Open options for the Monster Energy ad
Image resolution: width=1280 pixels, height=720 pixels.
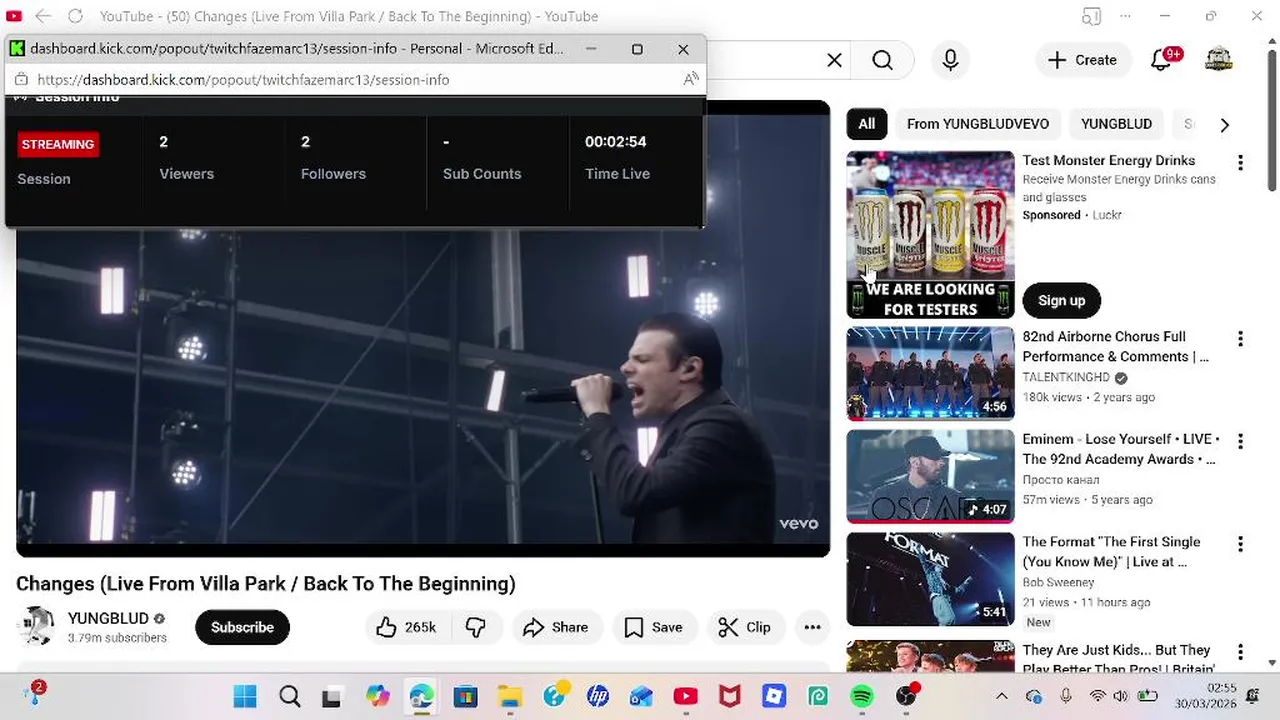click(1240, 163)
